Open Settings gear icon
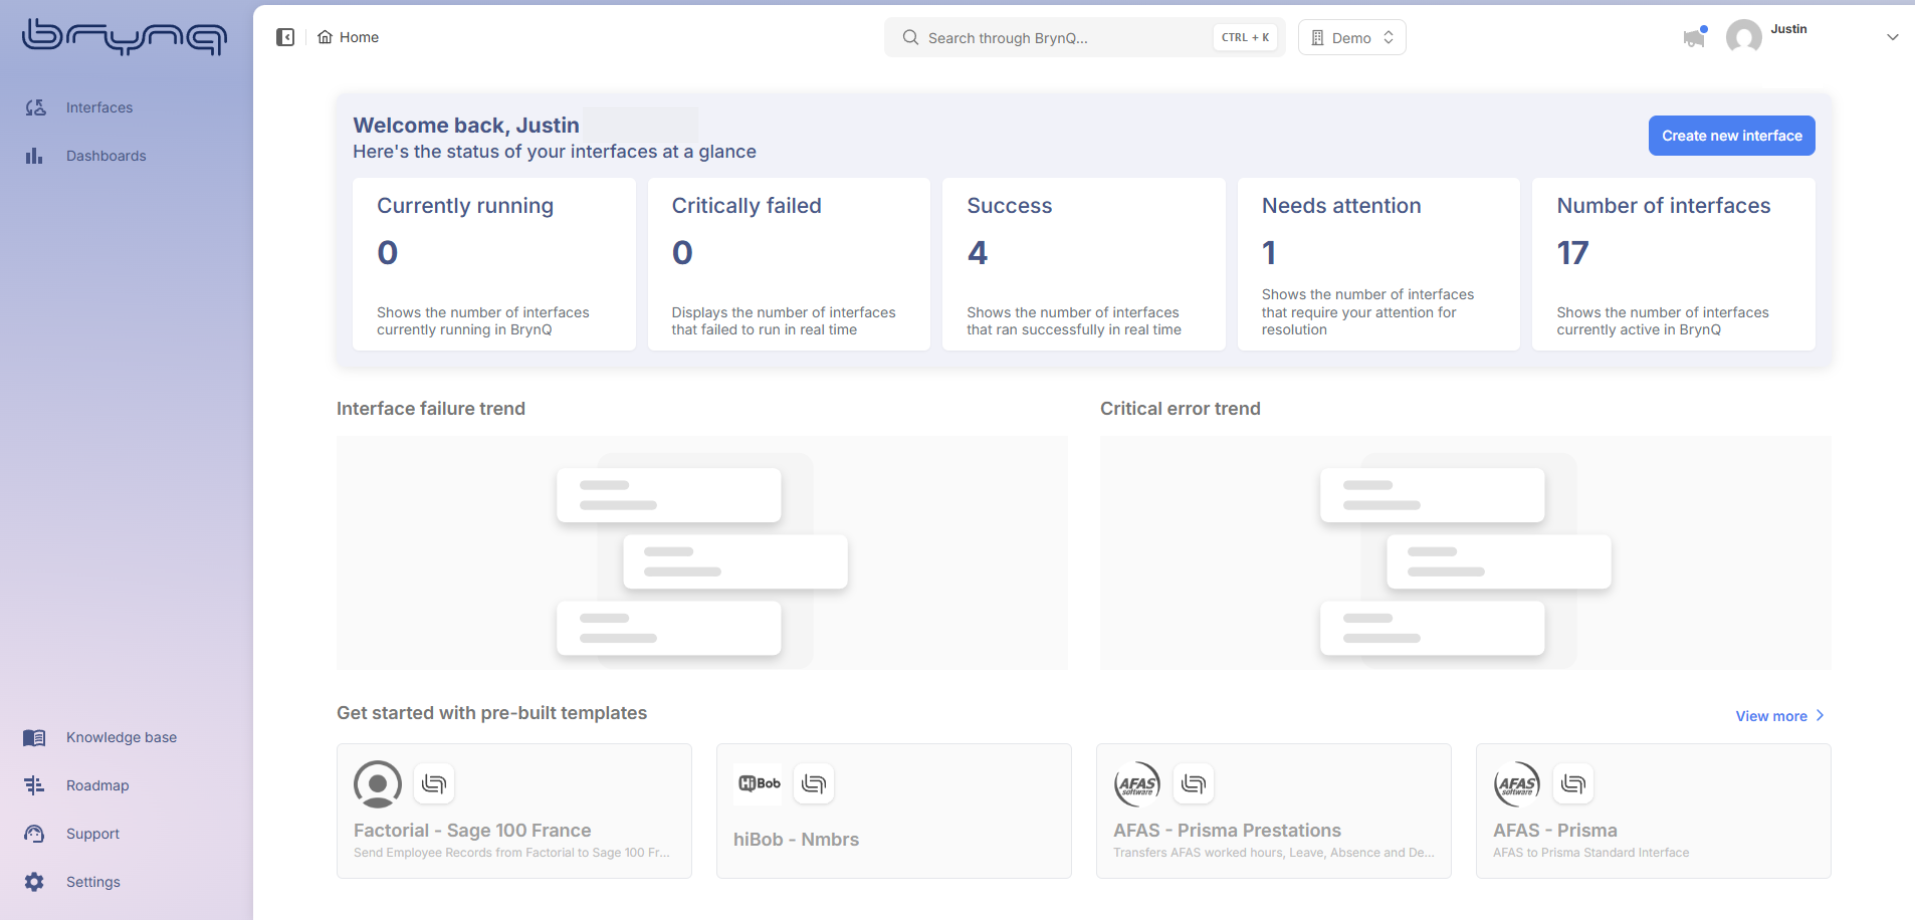 (35, 882)
